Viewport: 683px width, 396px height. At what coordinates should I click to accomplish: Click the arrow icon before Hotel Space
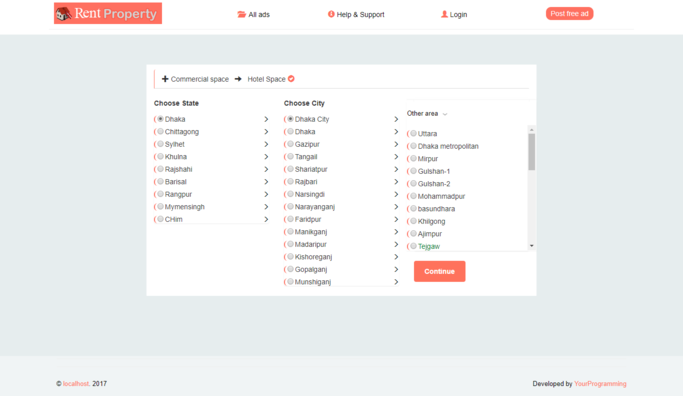238,79
